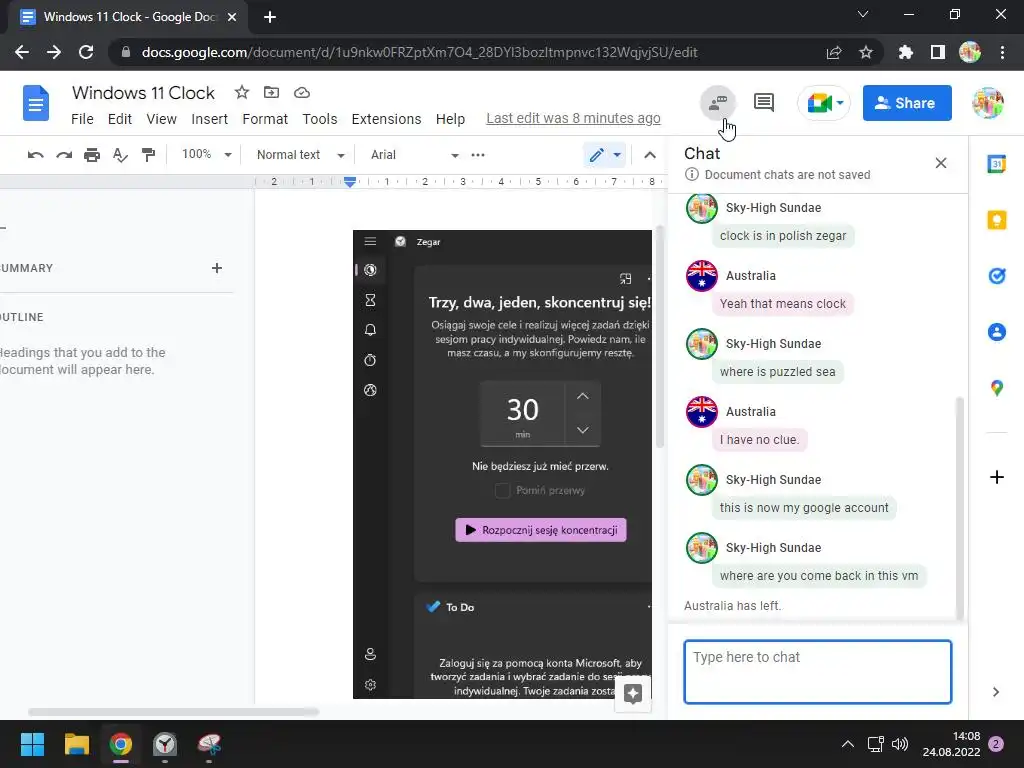Click the 'Yeah that means clock' message
Screen dimensions: 1024x768
click(782, 304)
